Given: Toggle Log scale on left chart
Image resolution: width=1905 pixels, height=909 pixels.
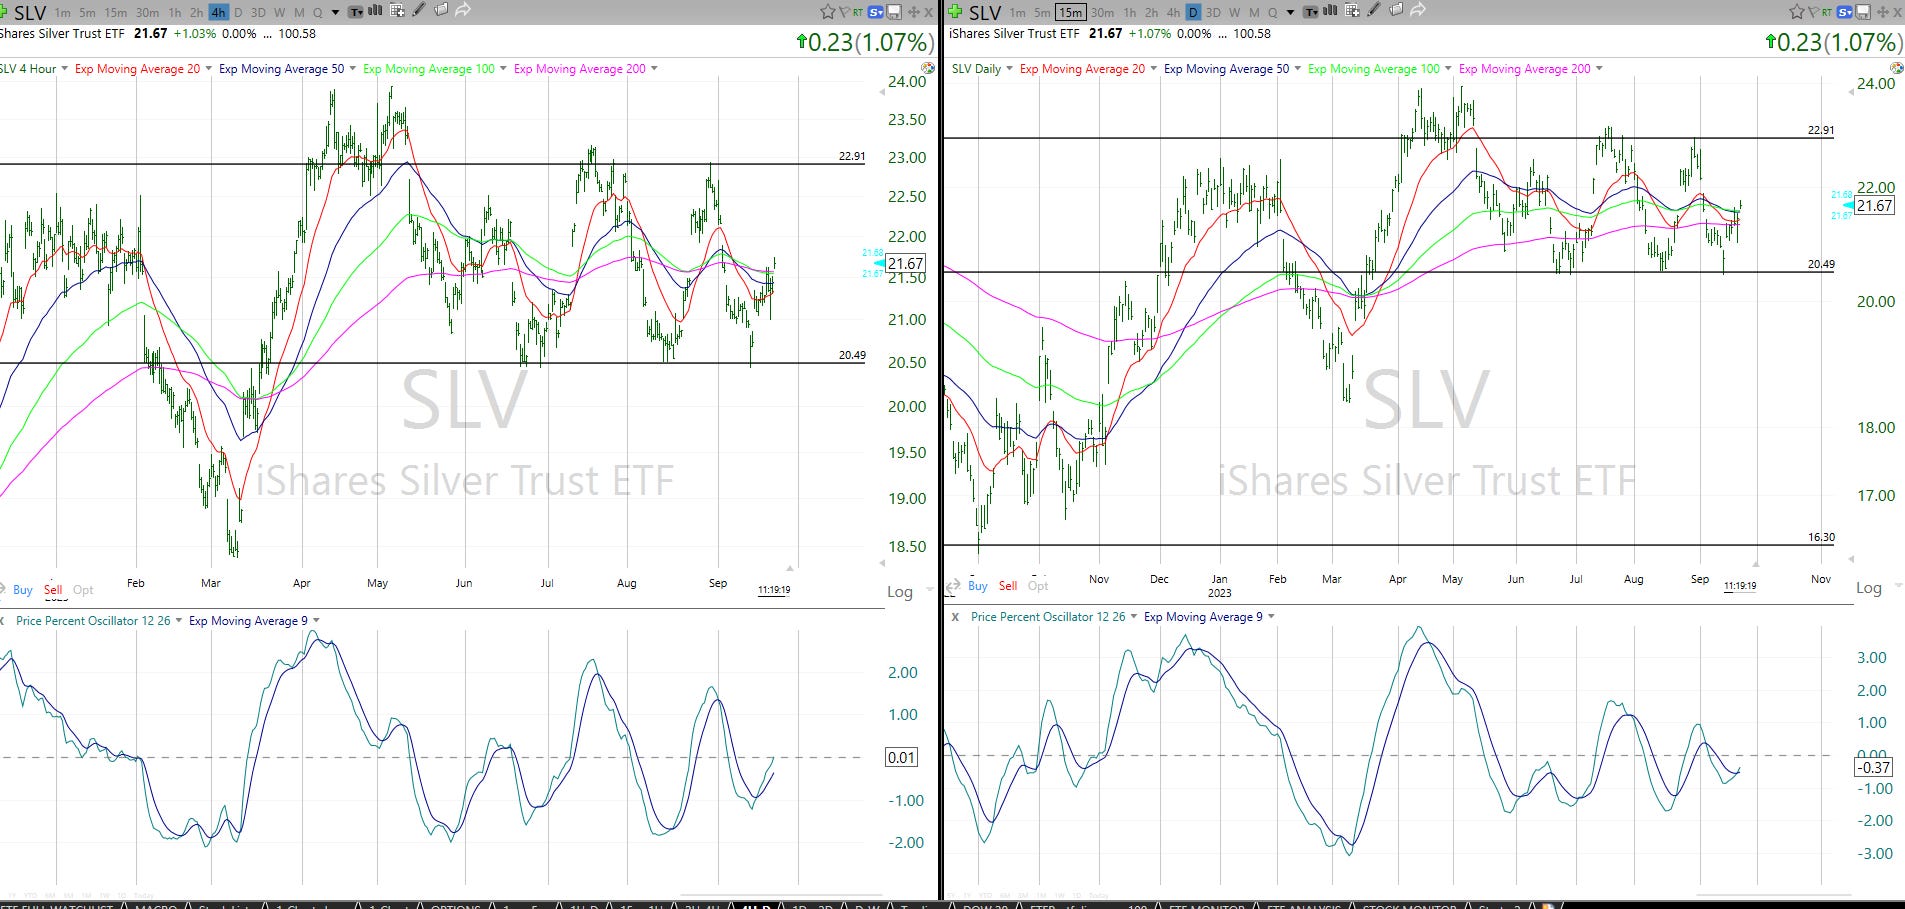Looking at the screenshot, I should [x=899, y=592].
